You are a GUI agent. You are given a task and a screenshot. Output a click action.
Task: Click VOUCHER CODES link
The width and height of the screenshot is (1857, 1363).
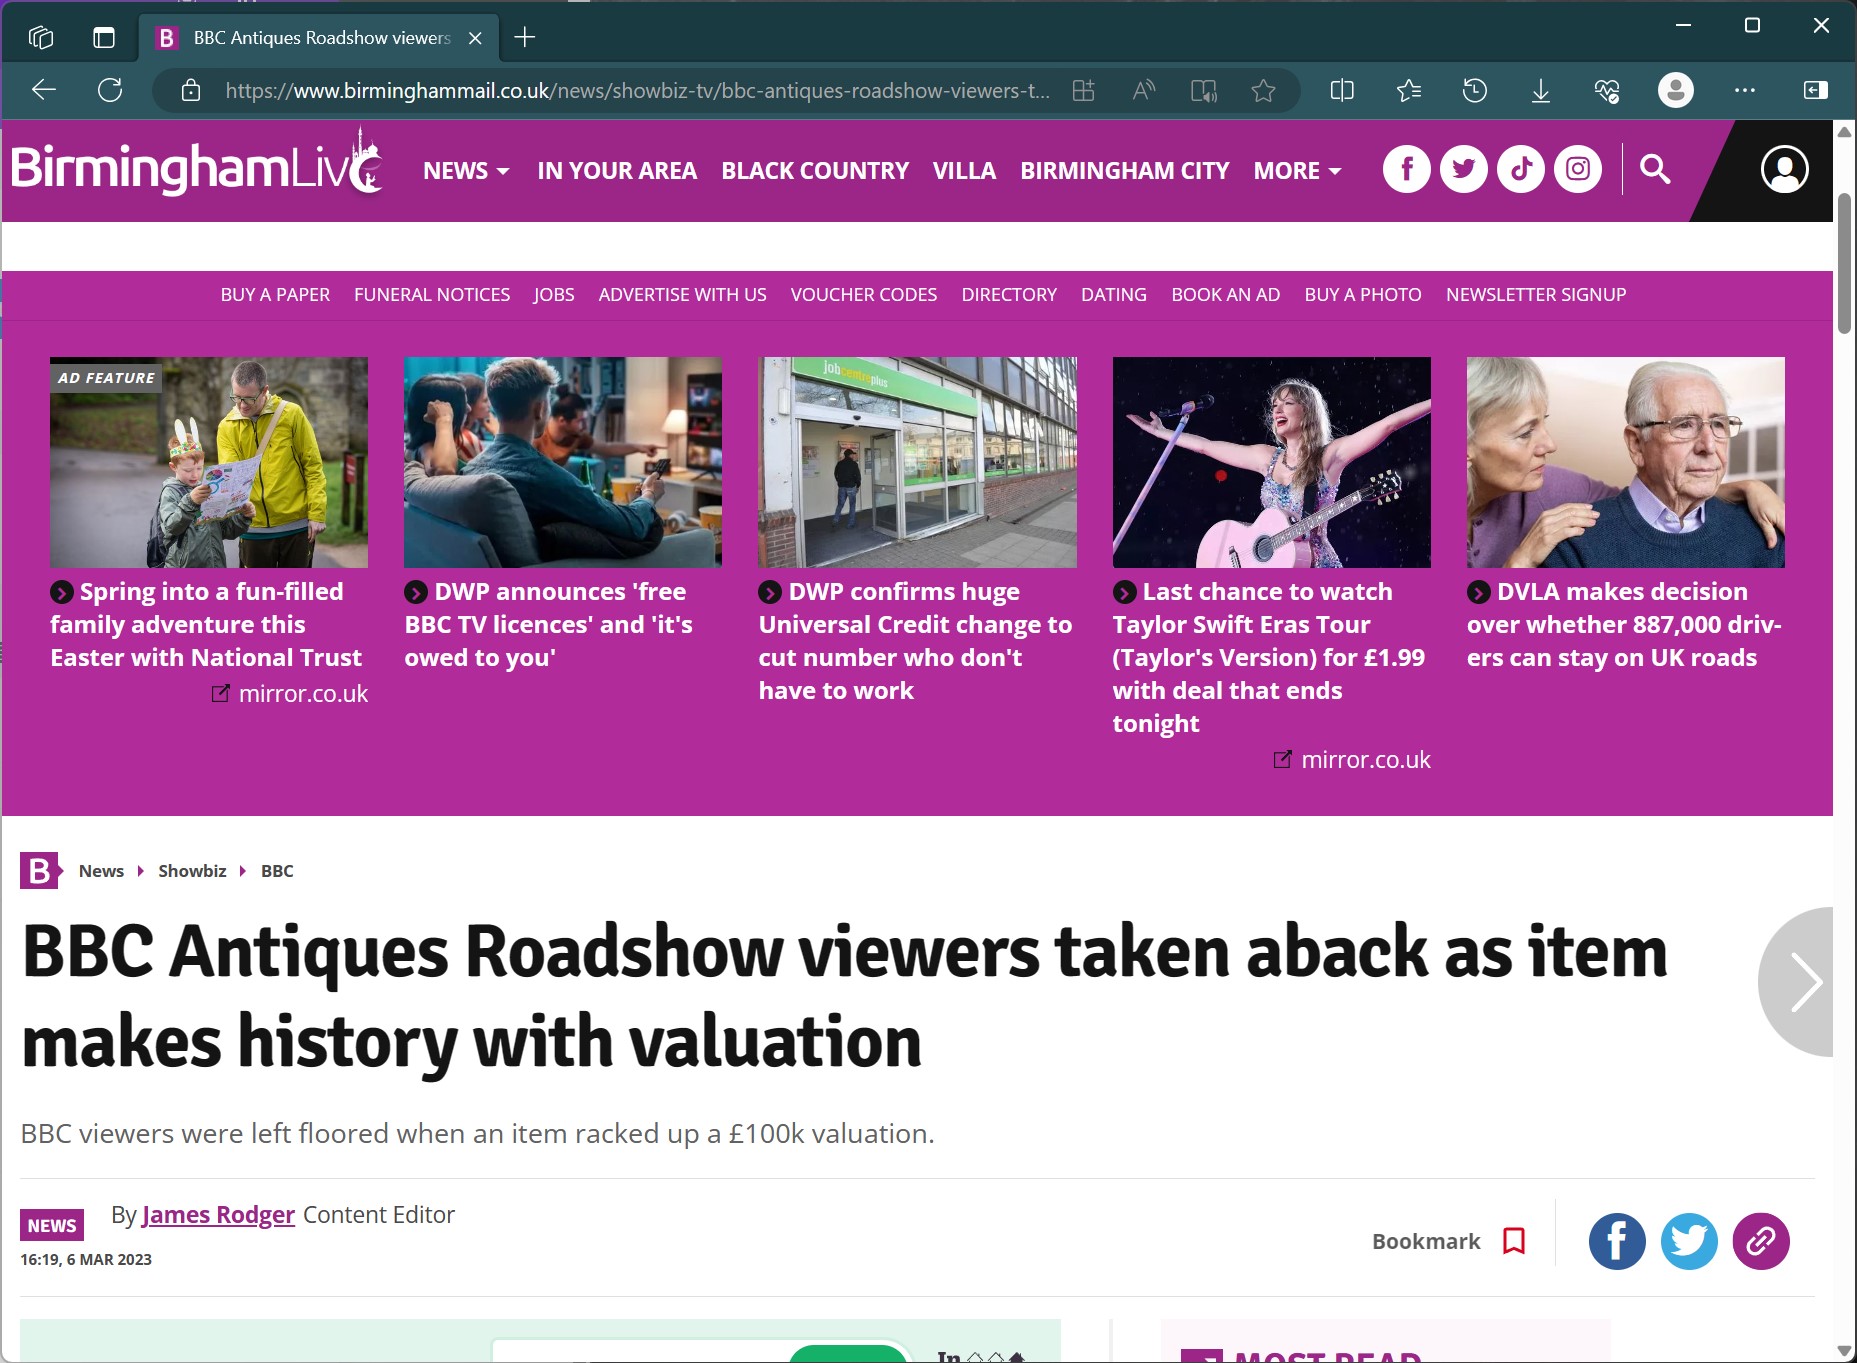click(864, 295)
